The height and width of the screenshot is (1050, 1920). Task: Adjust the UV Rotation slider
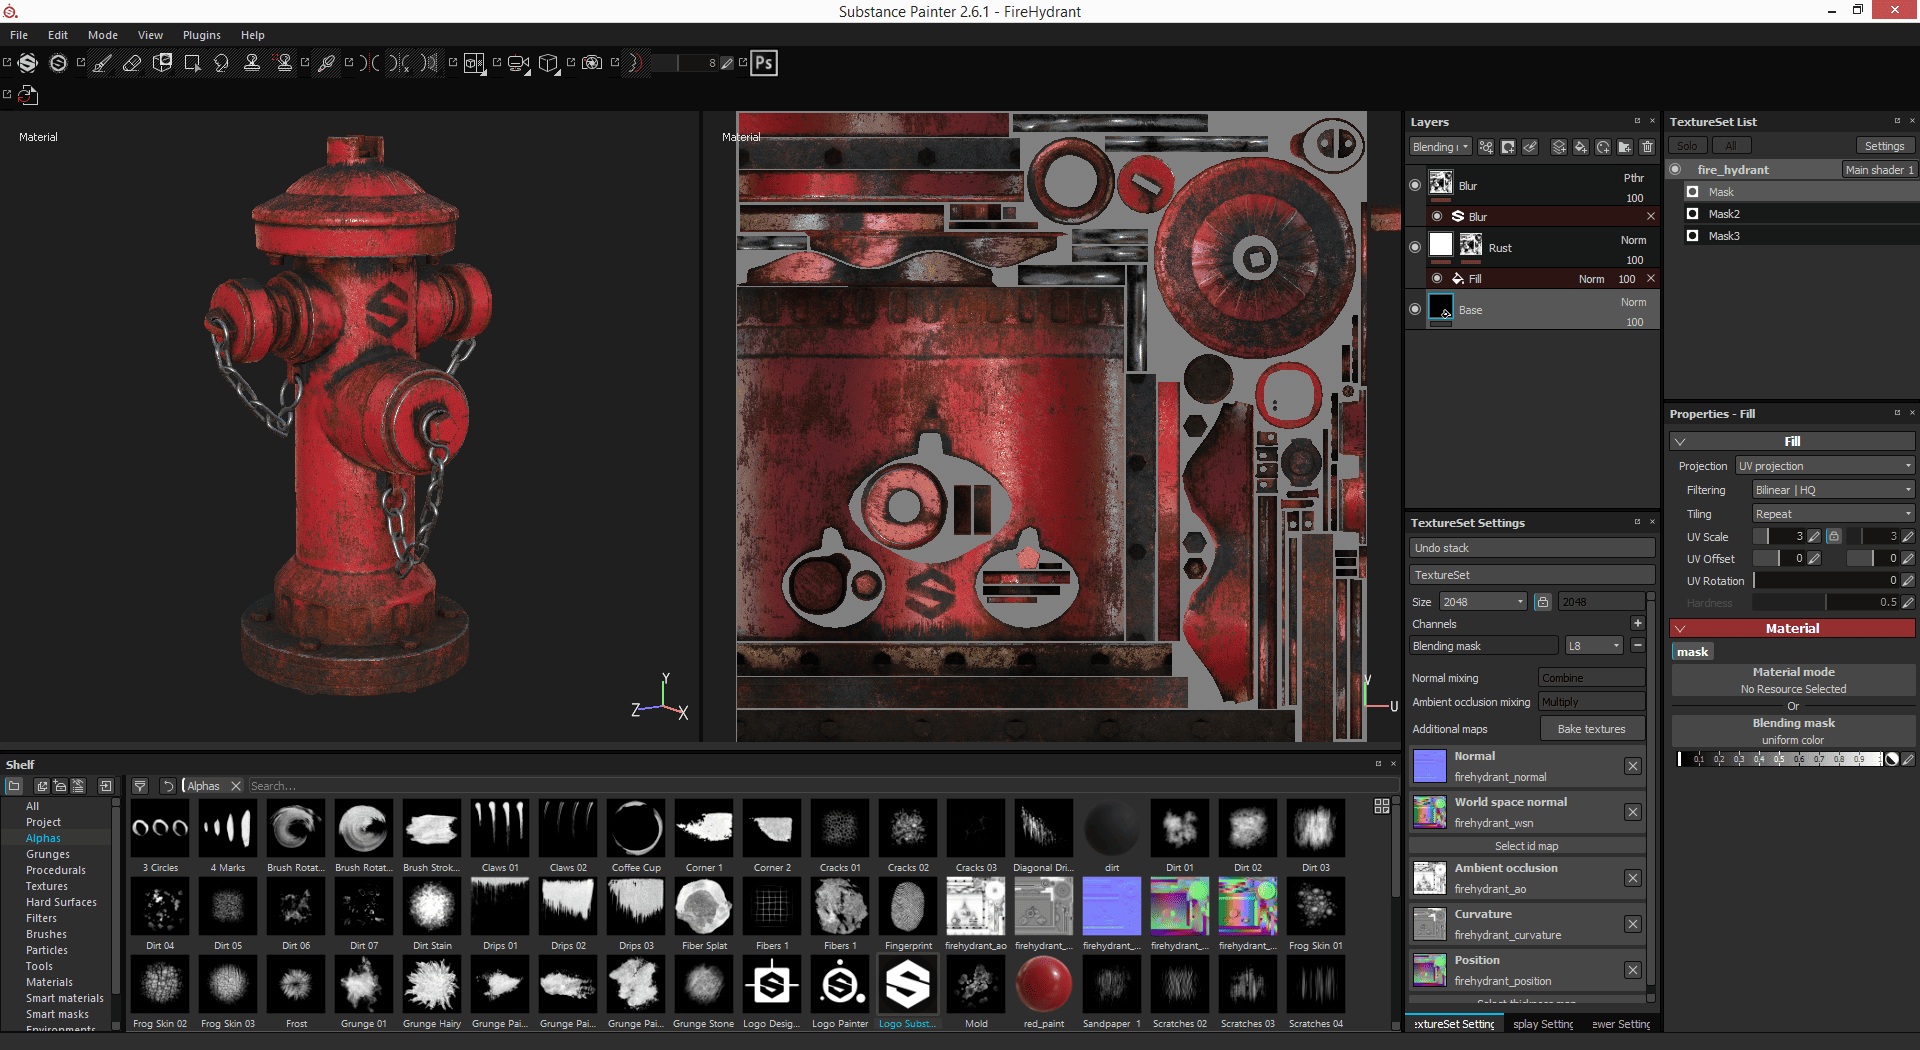pyautogui.click(x=1826, y=580)
